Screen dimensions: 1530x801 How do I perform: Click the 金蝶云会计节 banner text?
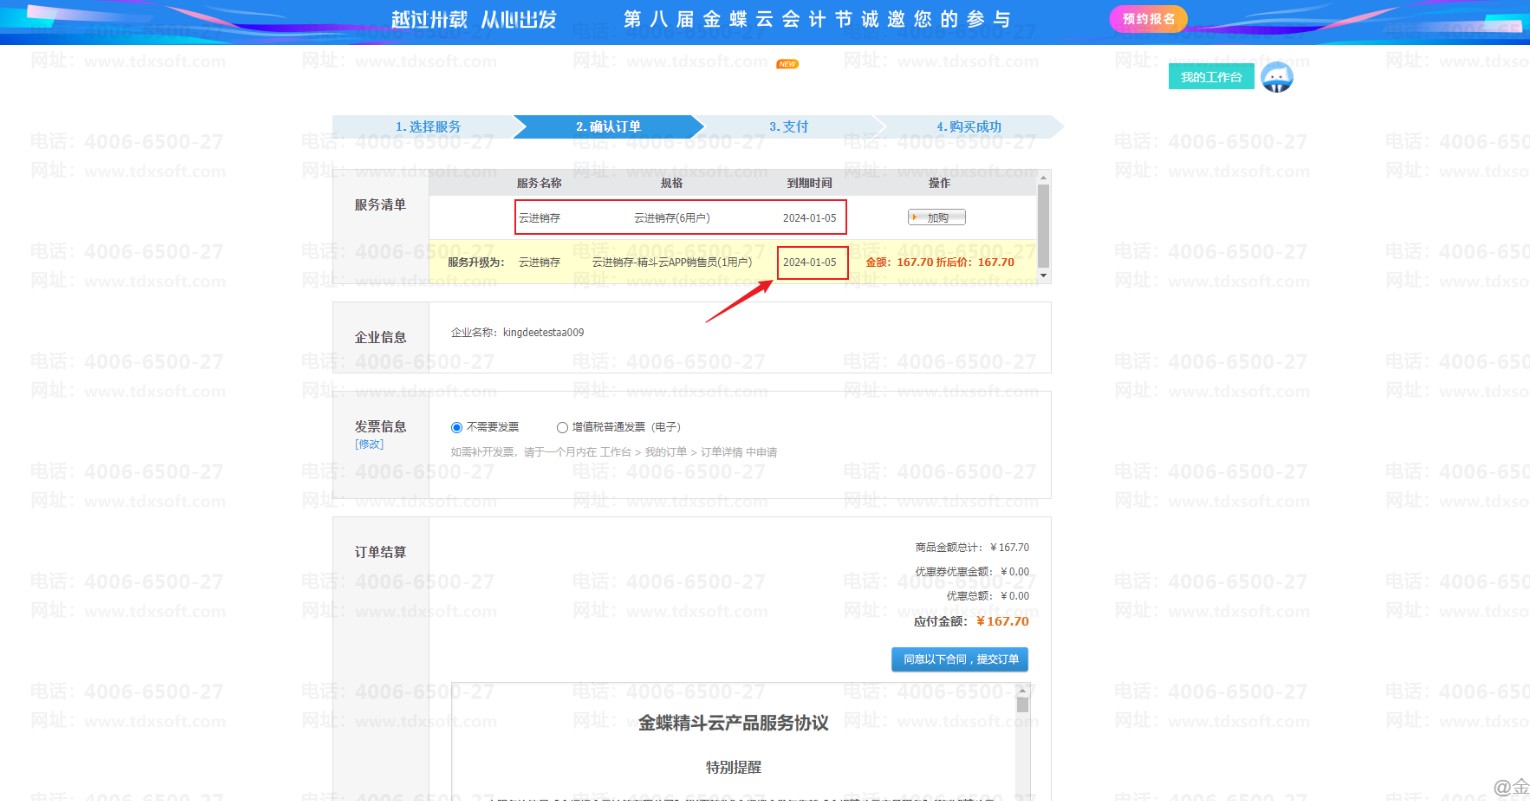pyautogui.click(x=816, y=19)
